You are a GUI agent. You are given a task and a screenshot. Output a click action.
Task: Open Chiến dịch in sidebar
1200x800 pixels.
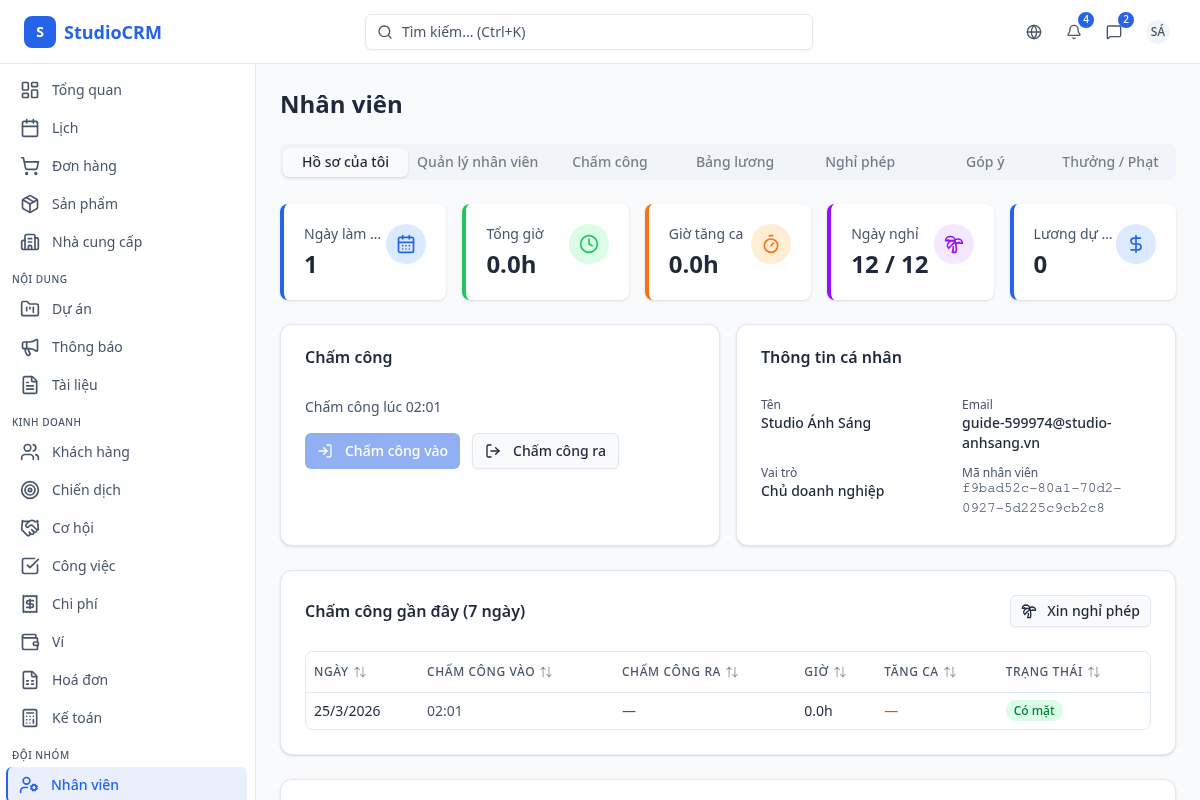point(86,490)
